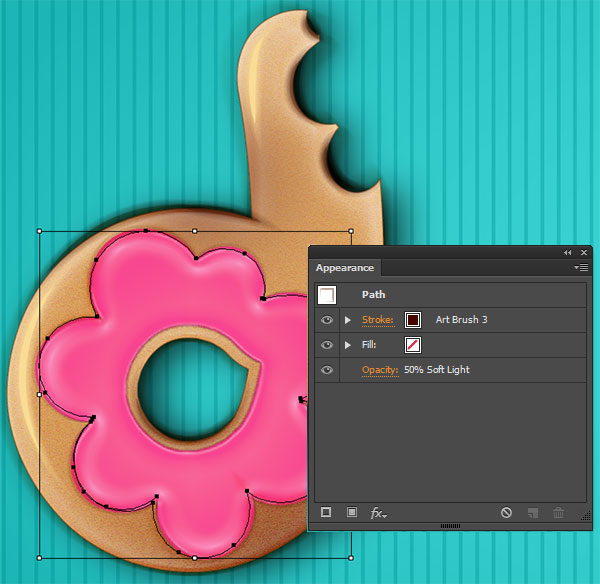Click the Fill none color swatch
Viewport: 600px width, 584px height.
pos(413,345)
